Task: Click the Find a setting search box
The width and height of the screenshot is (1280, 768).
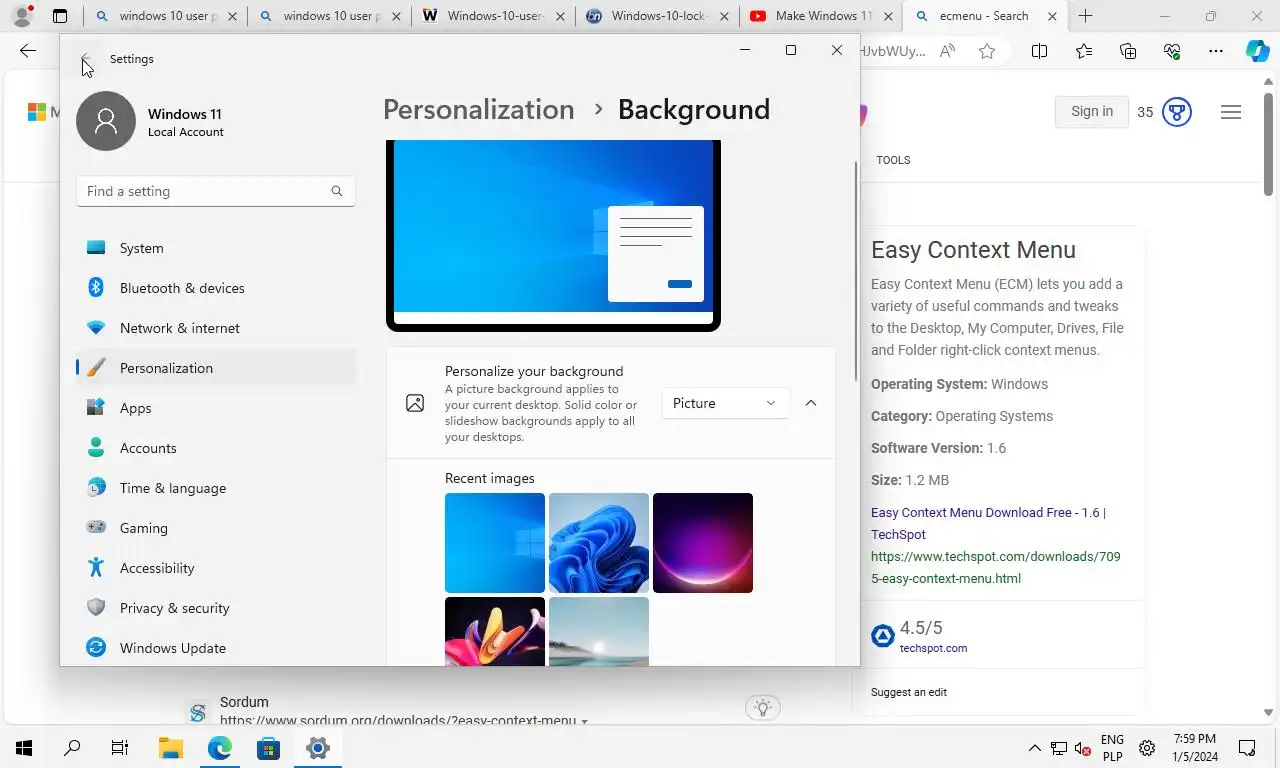Action: pyautogui.click(x=216, y=191)
